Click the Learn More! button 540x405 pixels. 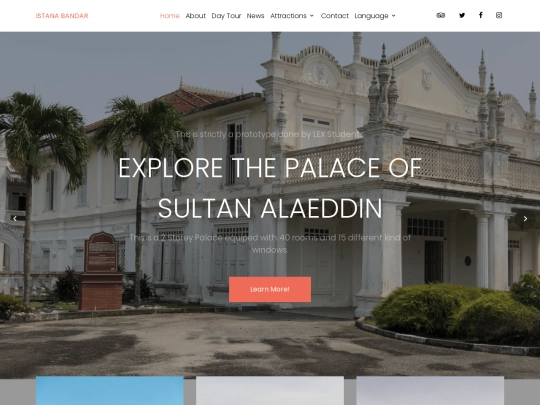270,289
